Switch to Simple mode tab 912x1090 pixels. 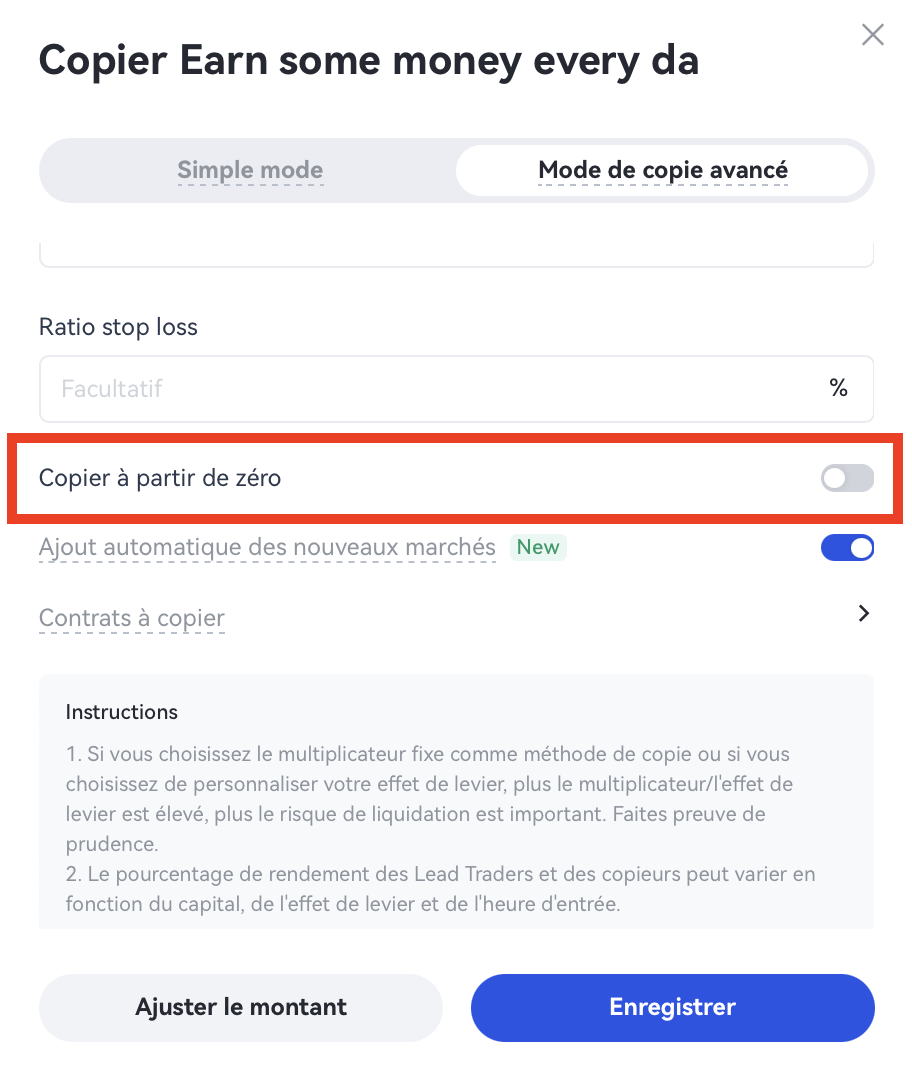pos(250,170)
